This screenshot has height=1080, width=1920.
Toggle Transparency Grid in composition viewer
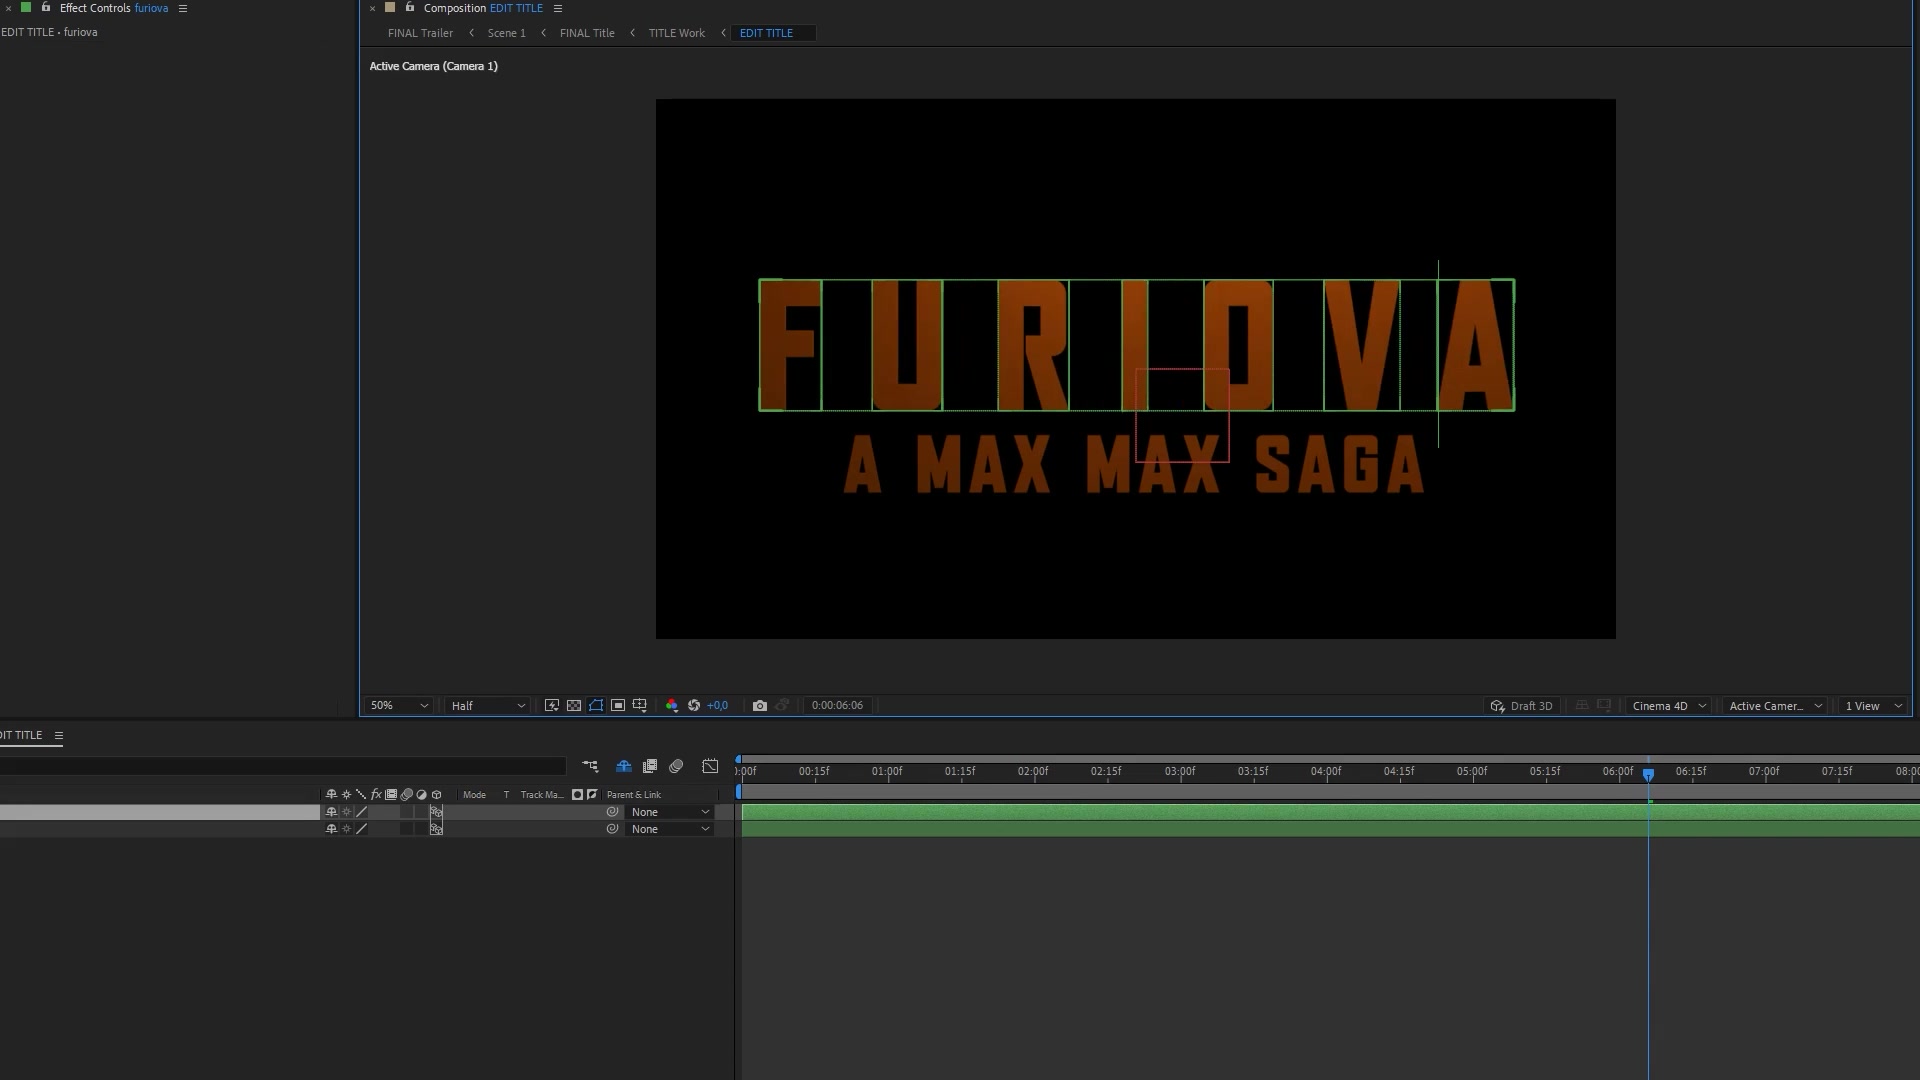tap(574, 706)
